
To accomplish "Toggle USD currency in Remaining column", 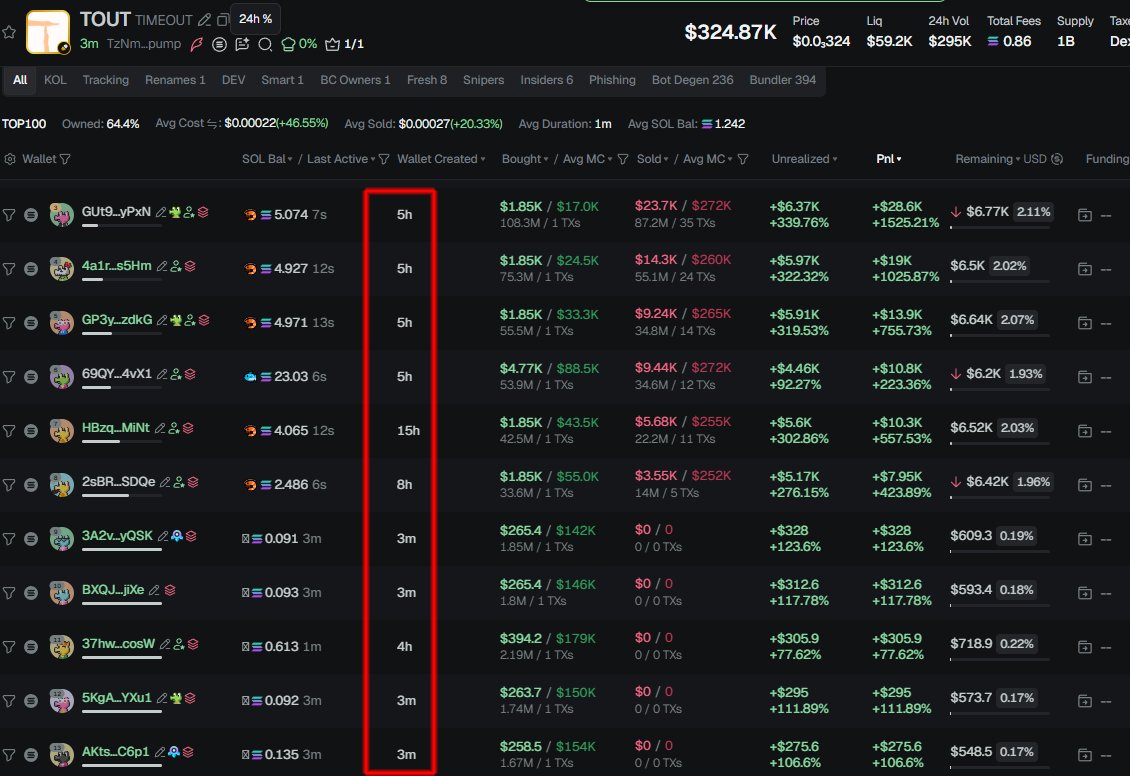I will [x=1057, y=159].
